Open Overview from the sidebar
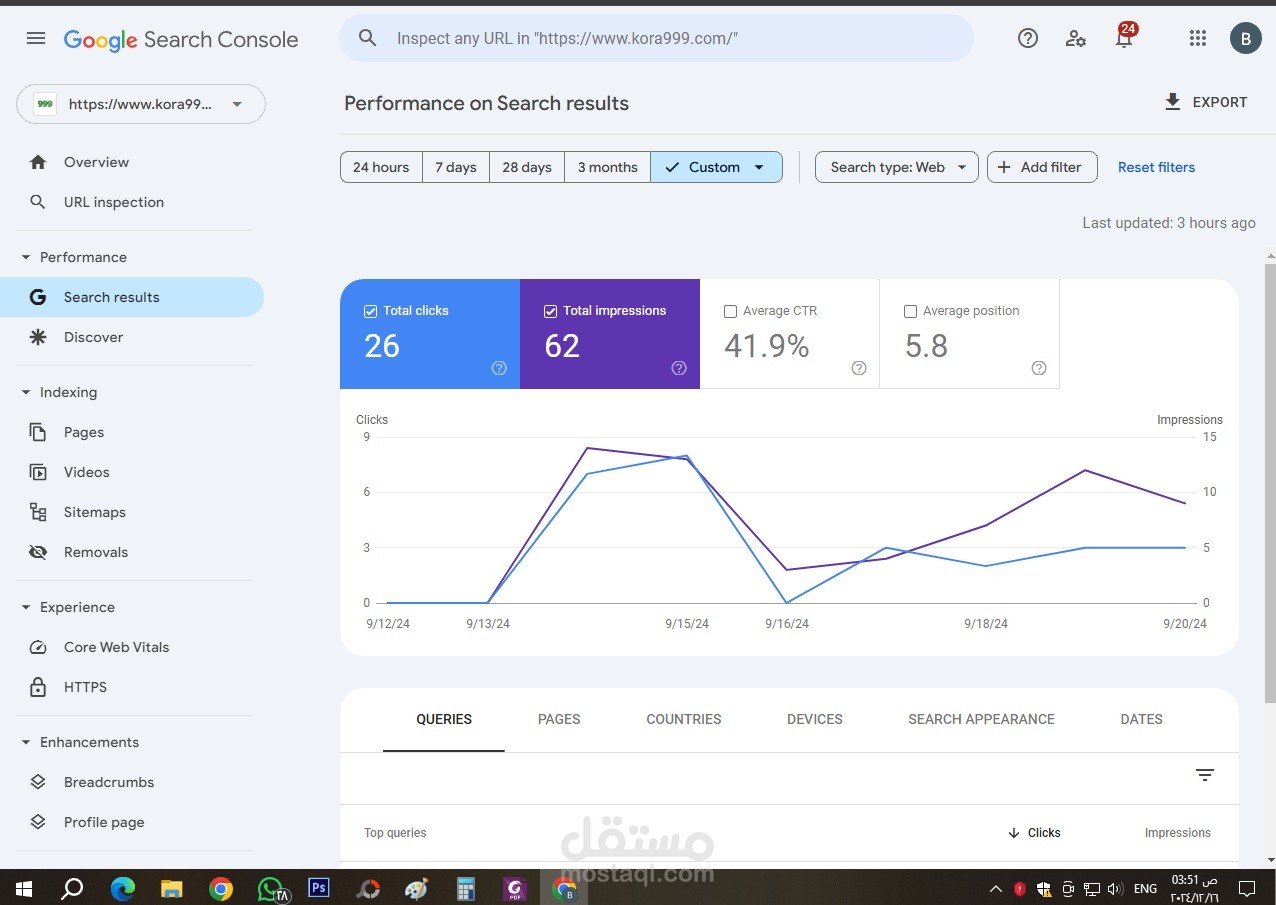Image resolution: width=1276 pixels, height=905 pixels. click(x=132, y=162)
